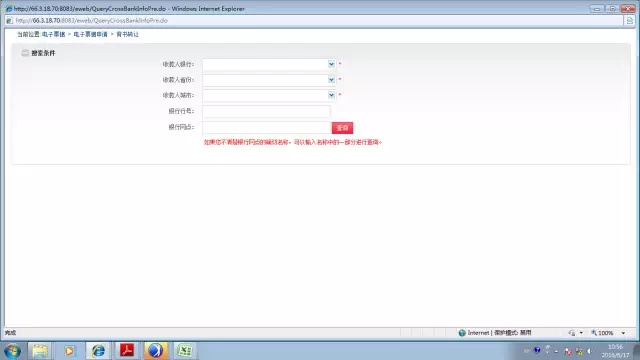Viewport: 640px width, 360px height.
Task: Click the 银行网点 input field
Action: click(267, 127)
